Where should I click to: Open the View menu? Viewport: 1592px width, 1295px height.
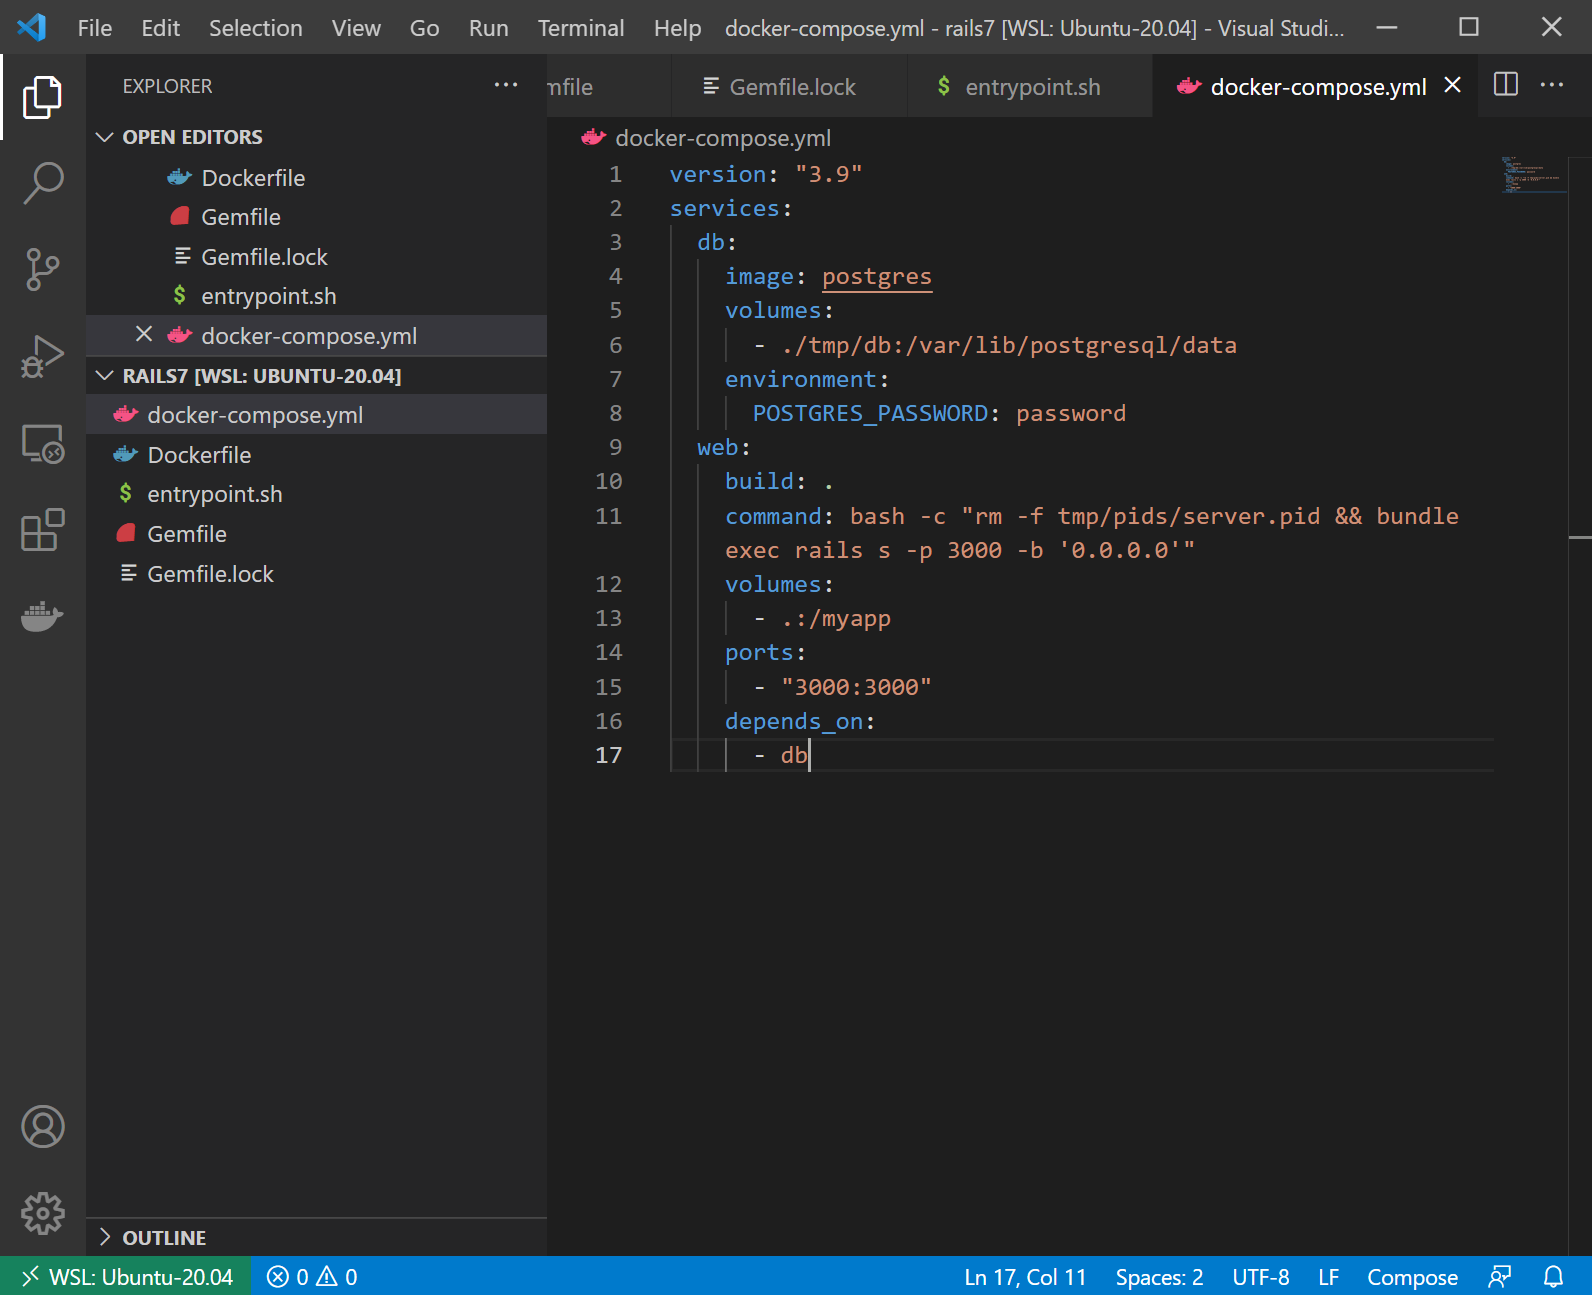click(356, 28)
